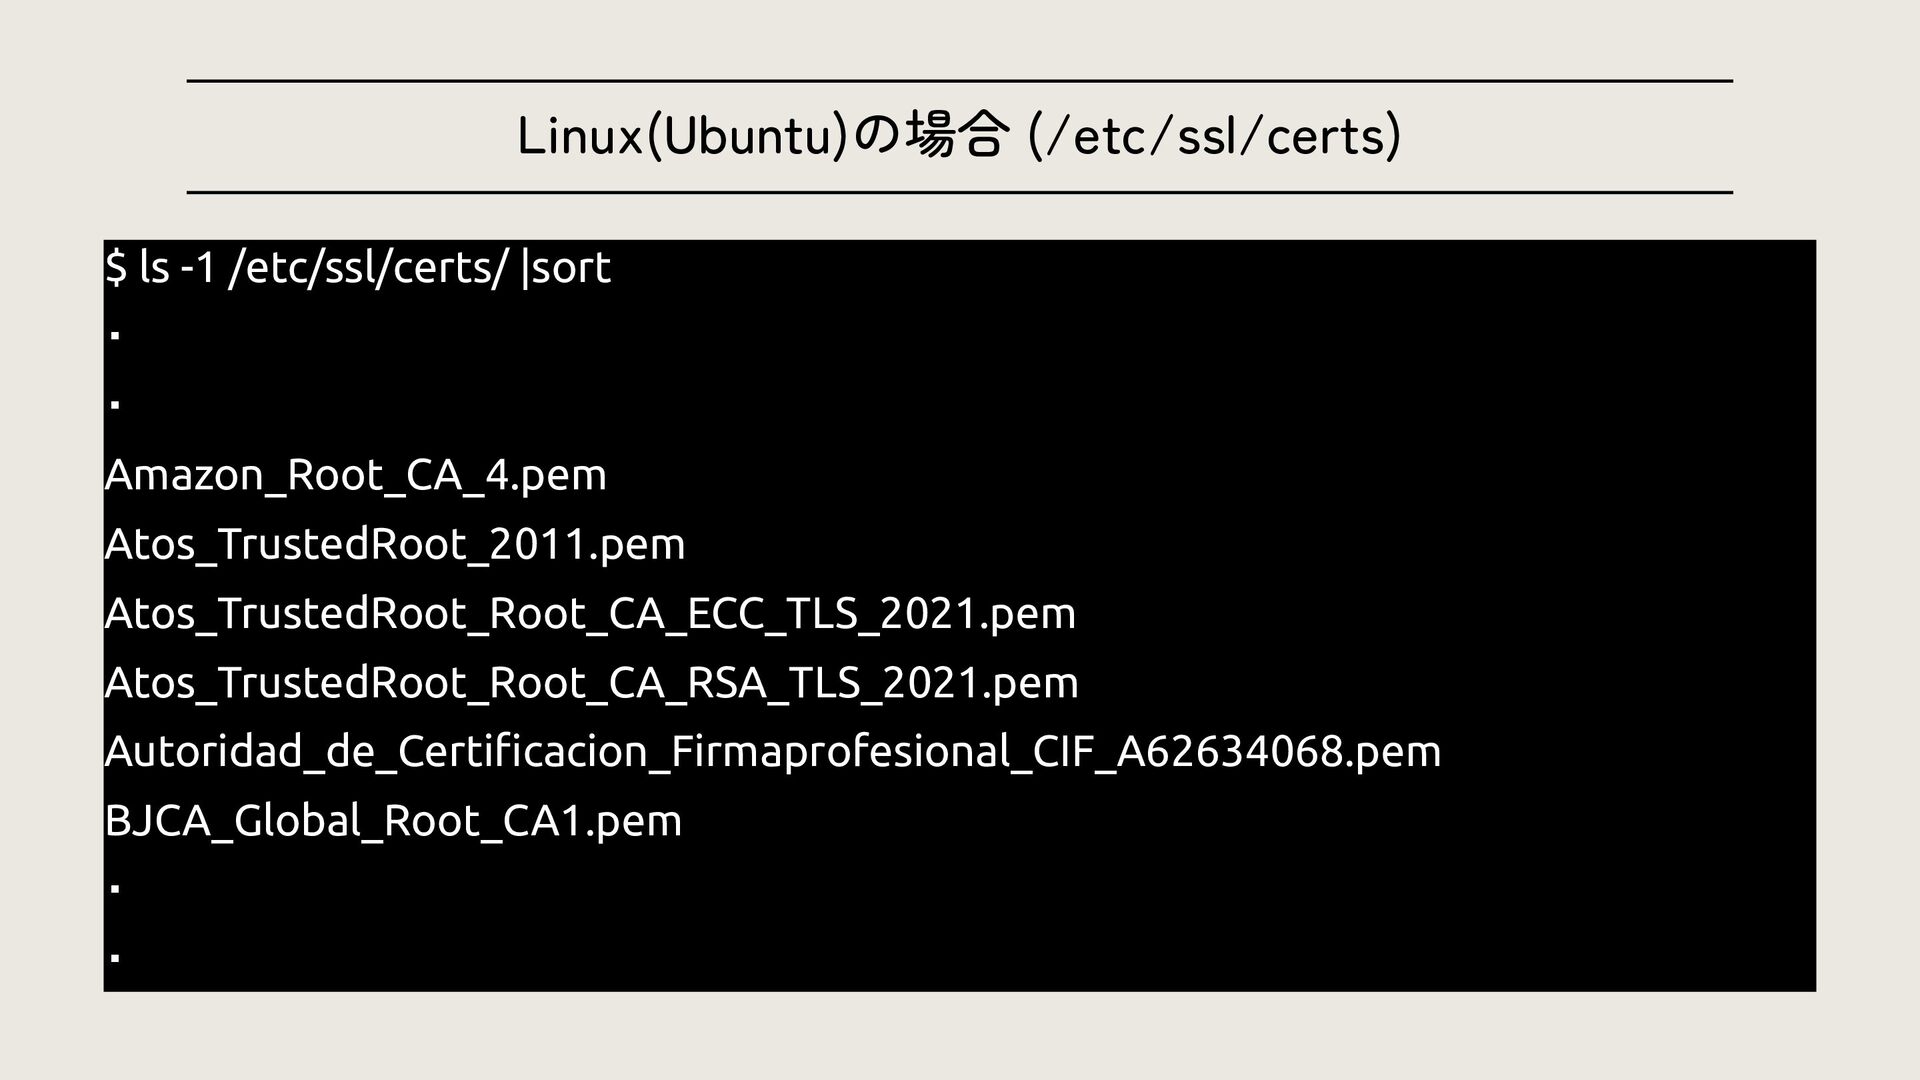This screenshot has height=1080, width=1920.
Task: Click the horizontal line above the title
Action: [959, 81]
